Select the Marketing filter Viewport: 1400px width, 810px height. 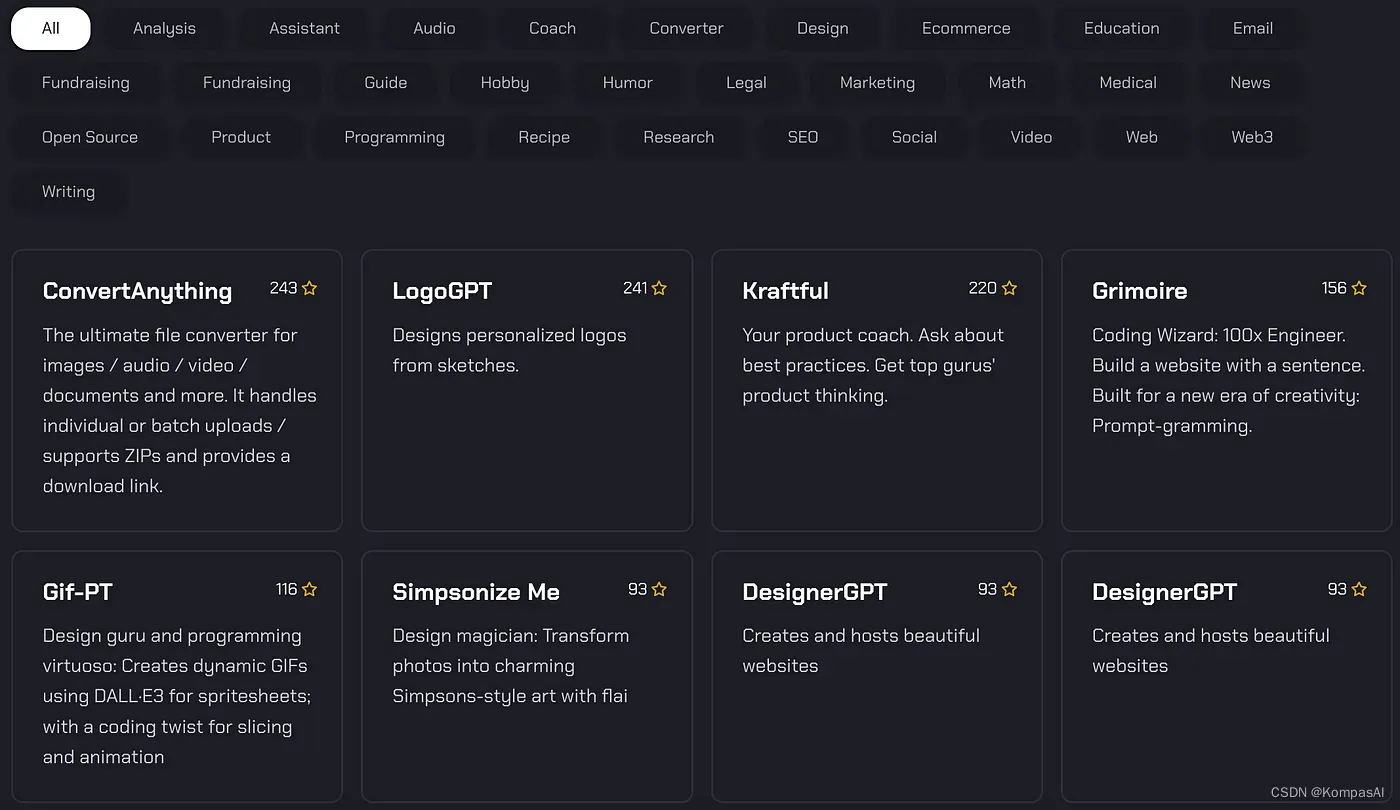point(878,83)
